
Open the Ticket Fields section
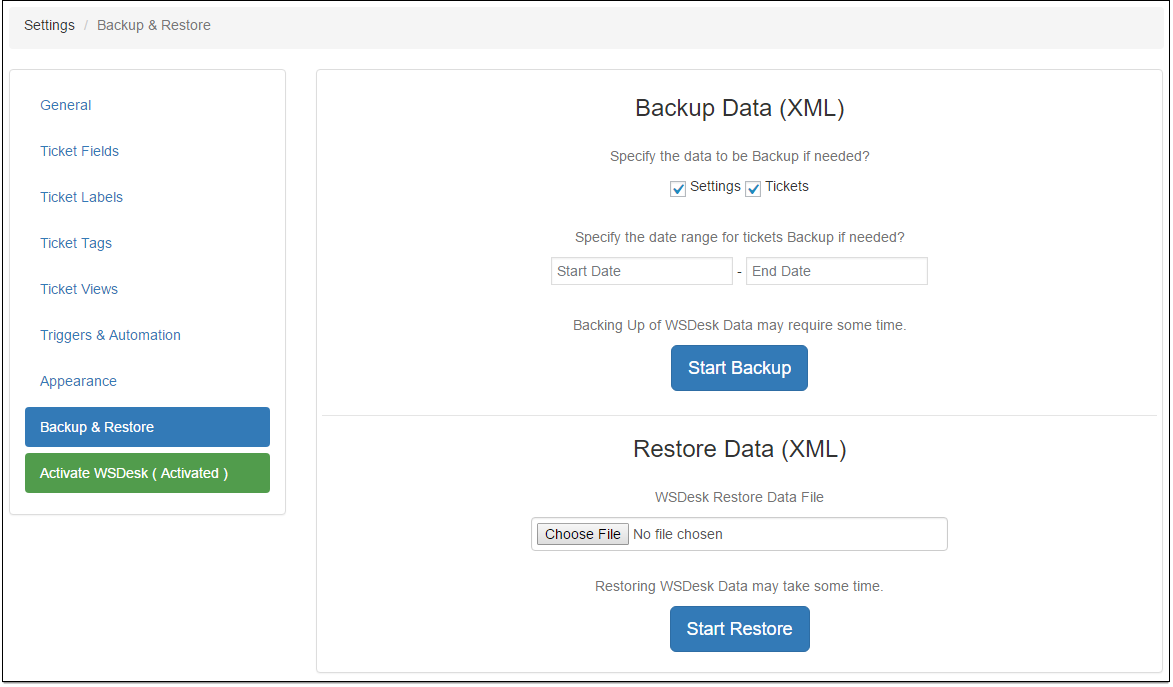click(79, 151)
